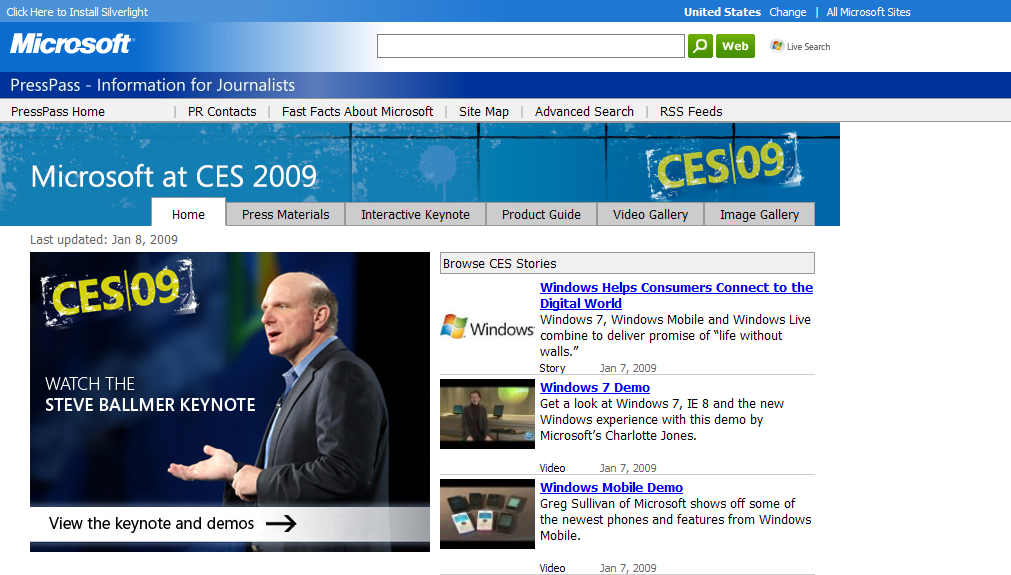This screenshot has width=1011, height=575.
Task: Click the Microsoft logo
Action: coord(70,44)
